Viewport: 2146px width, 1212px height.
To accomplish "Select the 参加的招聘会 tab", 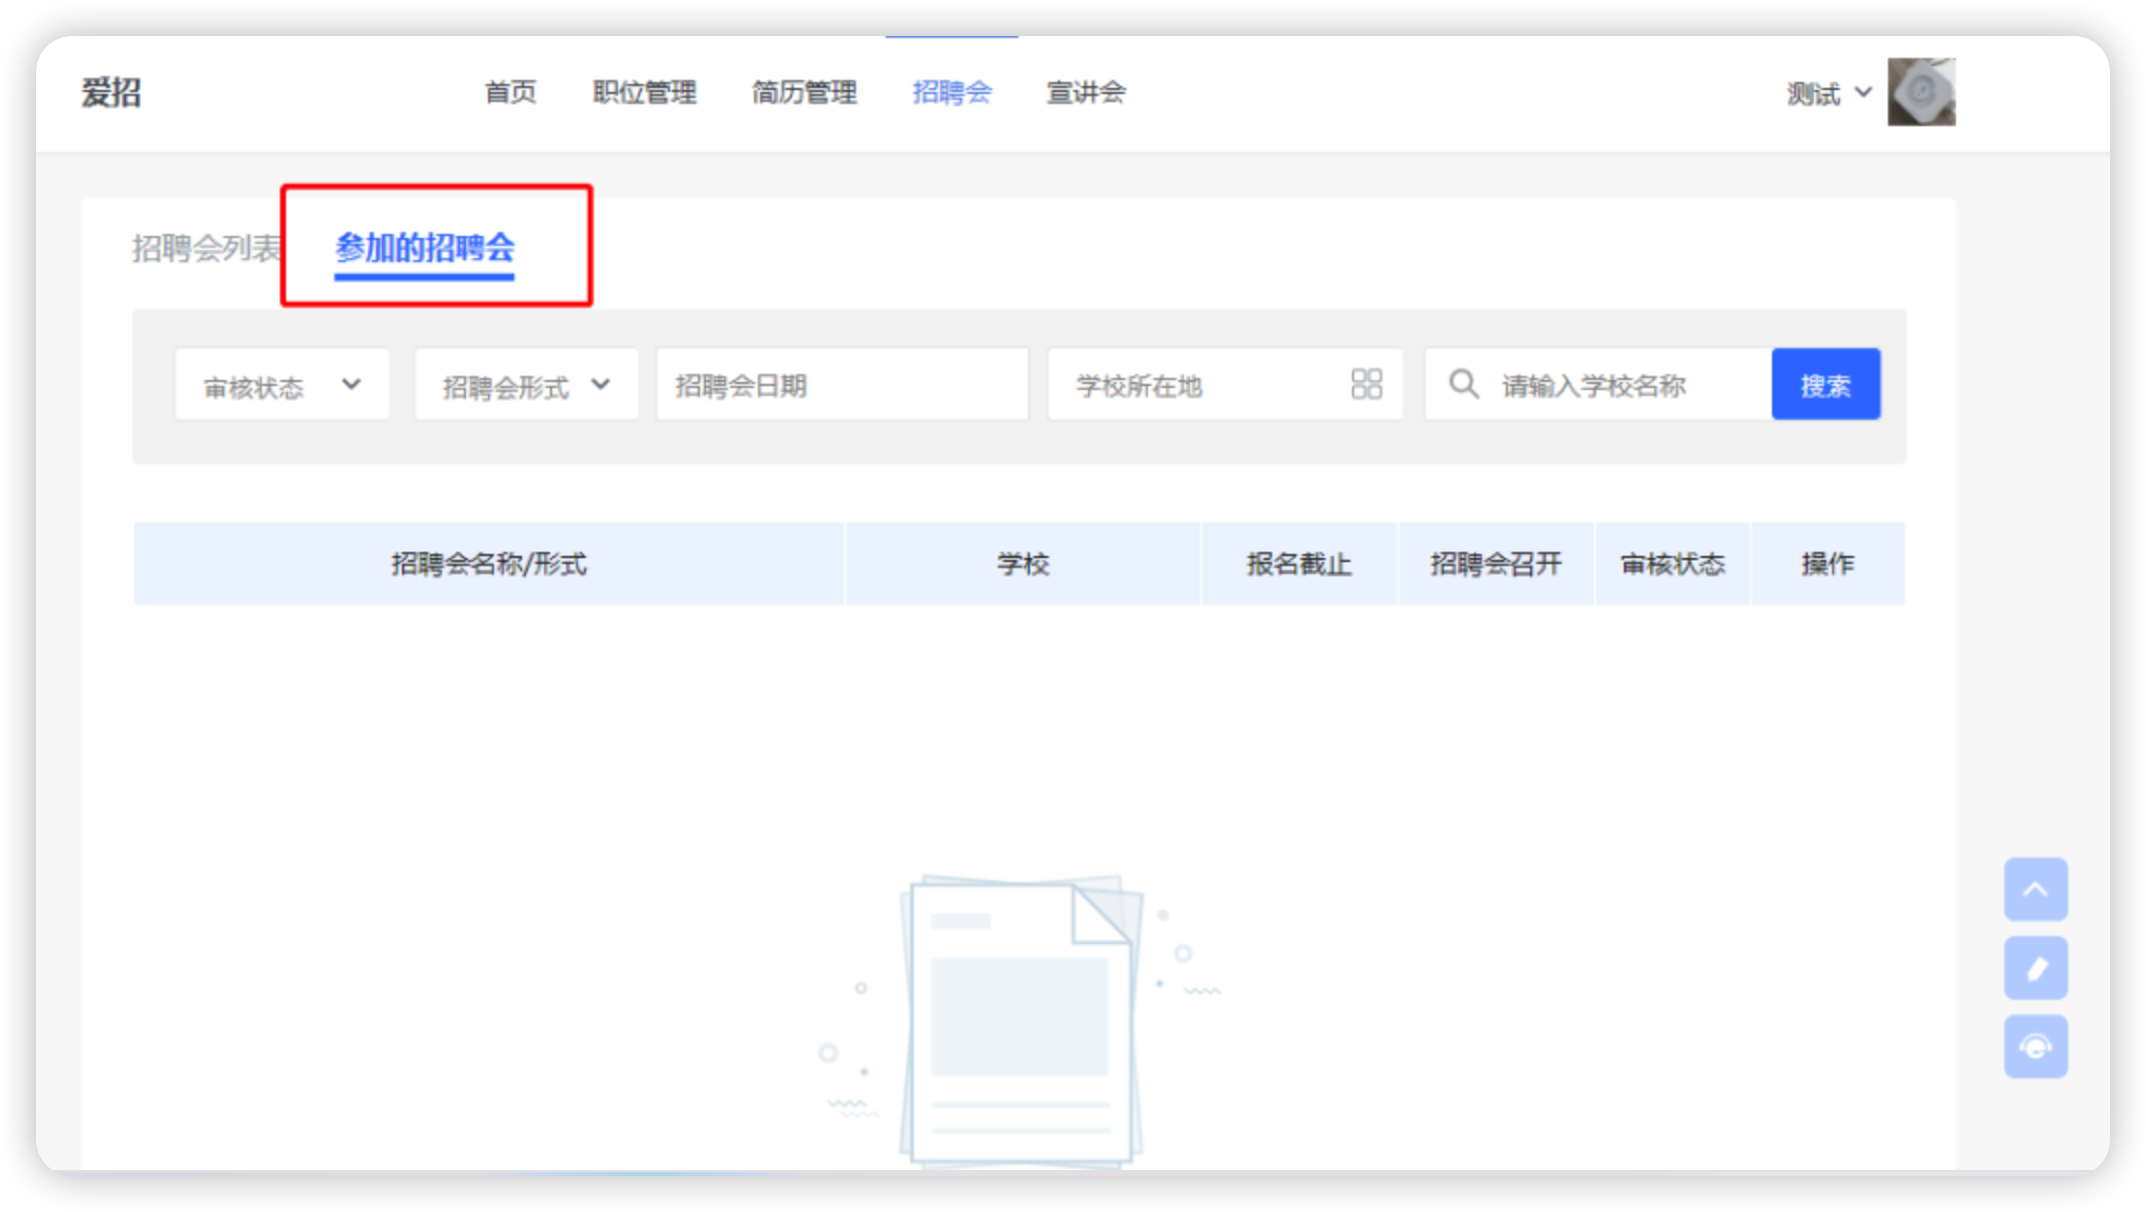I will pos(425,248).
